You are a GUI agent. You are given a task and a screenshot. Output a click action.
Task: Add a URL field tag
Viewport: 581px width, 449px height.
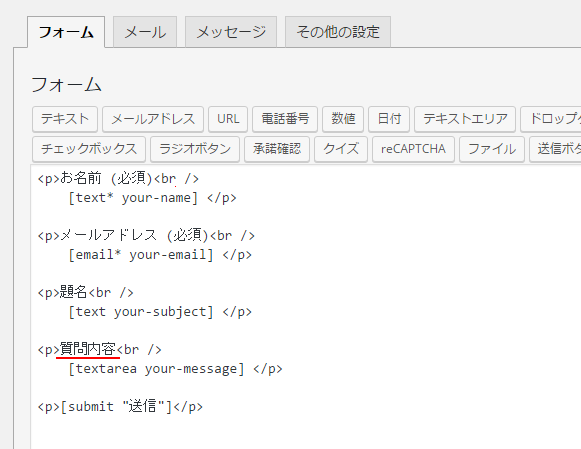coord(228,119)
